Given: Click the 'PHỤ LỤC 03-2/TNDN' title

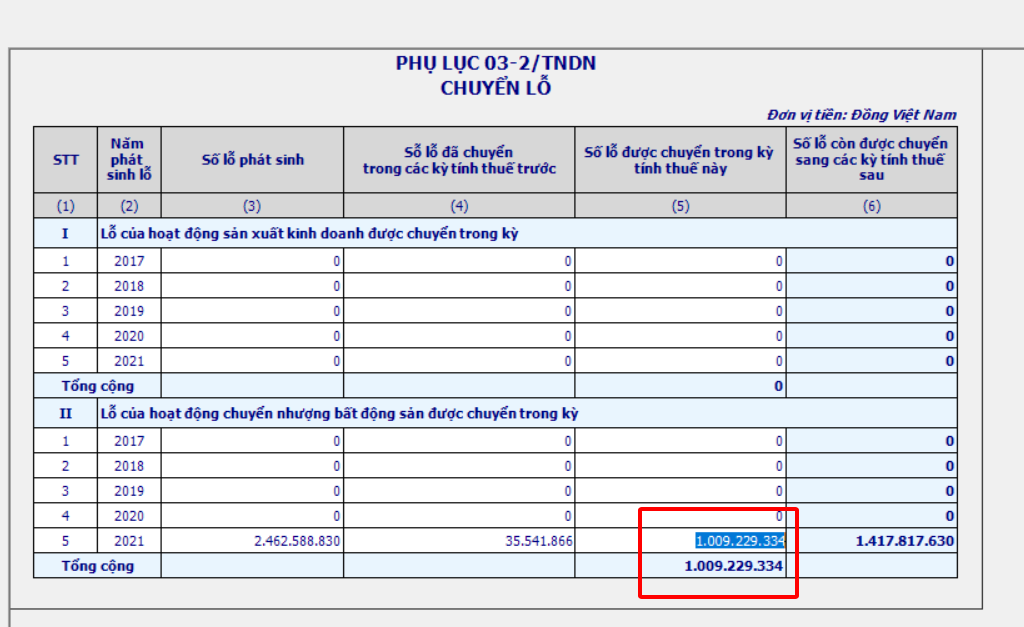Looking at the screenshot, I should (496, 65).
